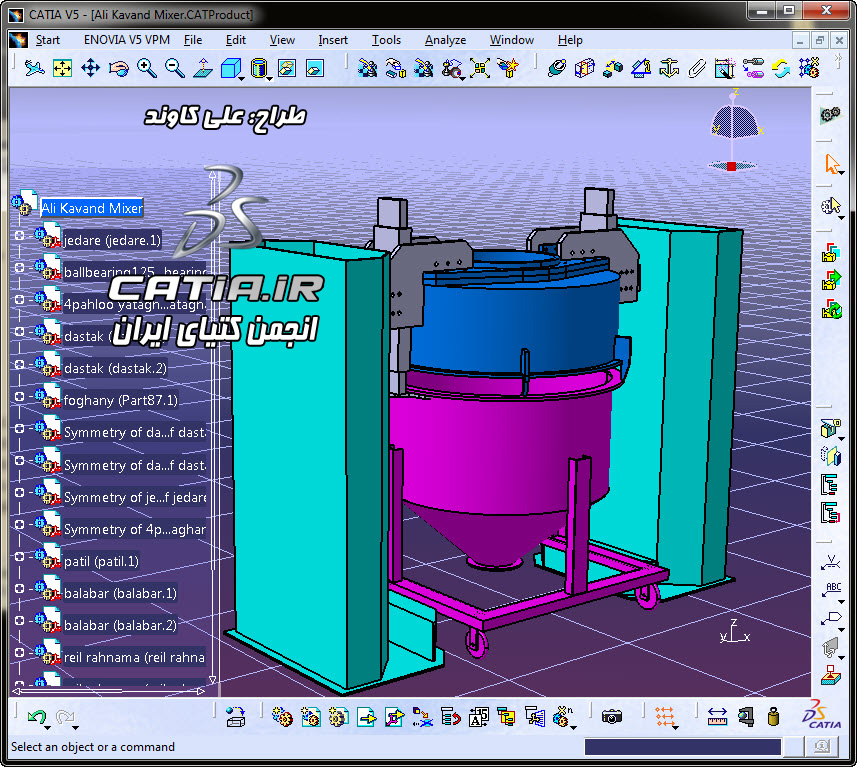Click the Normal View icon

pos(203,68)
